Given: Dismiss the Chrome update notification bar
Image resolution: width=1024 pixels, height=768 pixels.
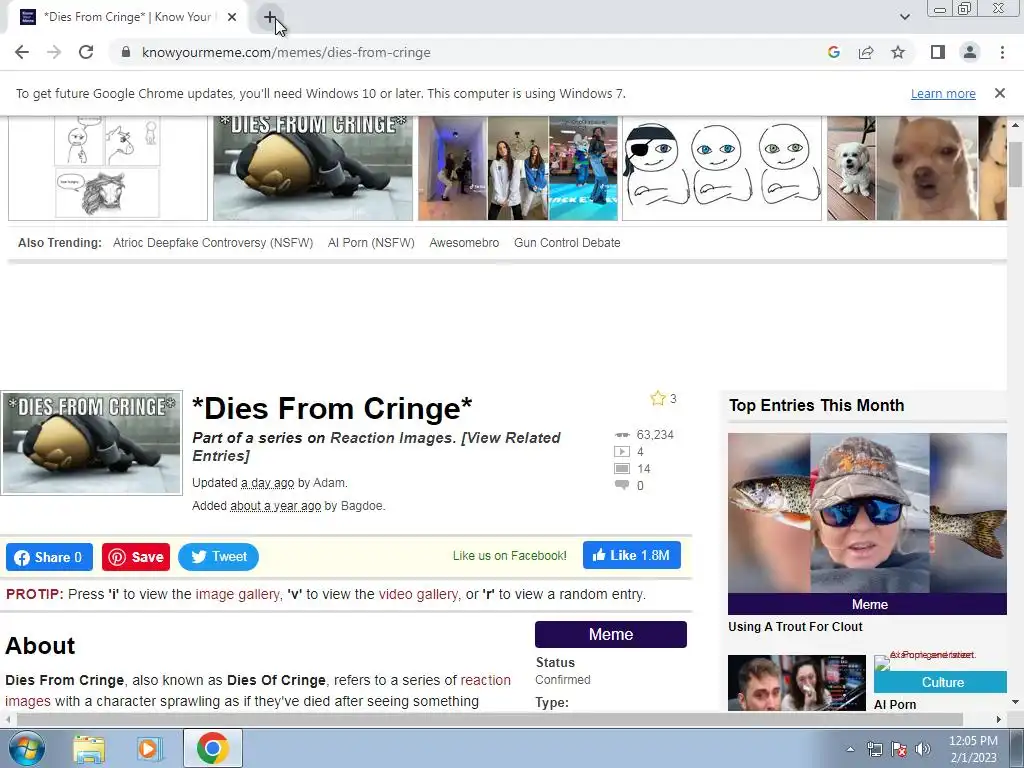Looking at the screenshot, I should coord(1000,93).
